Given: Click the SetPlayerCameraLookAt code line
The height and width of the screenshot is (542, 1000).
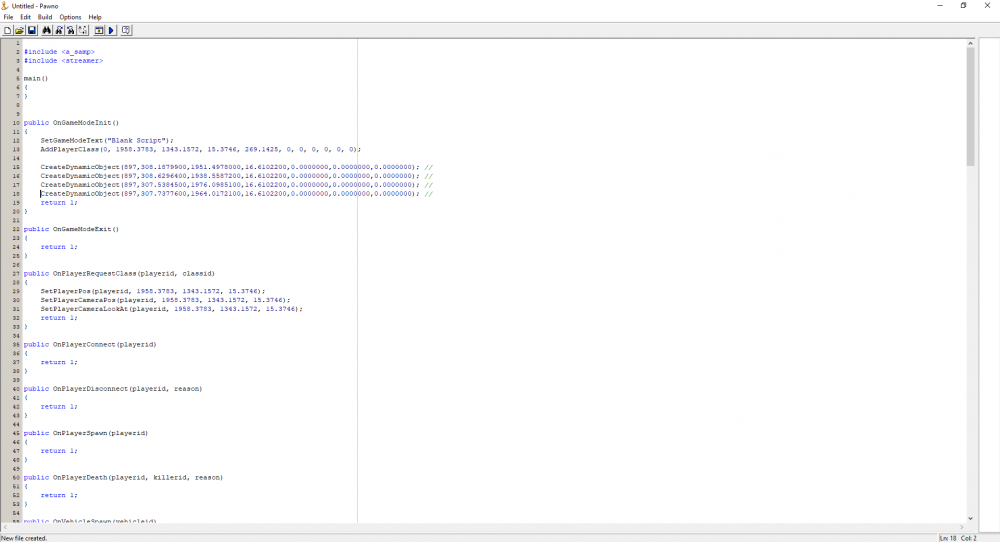Looking at the screenshot, I should pos(172,309).
